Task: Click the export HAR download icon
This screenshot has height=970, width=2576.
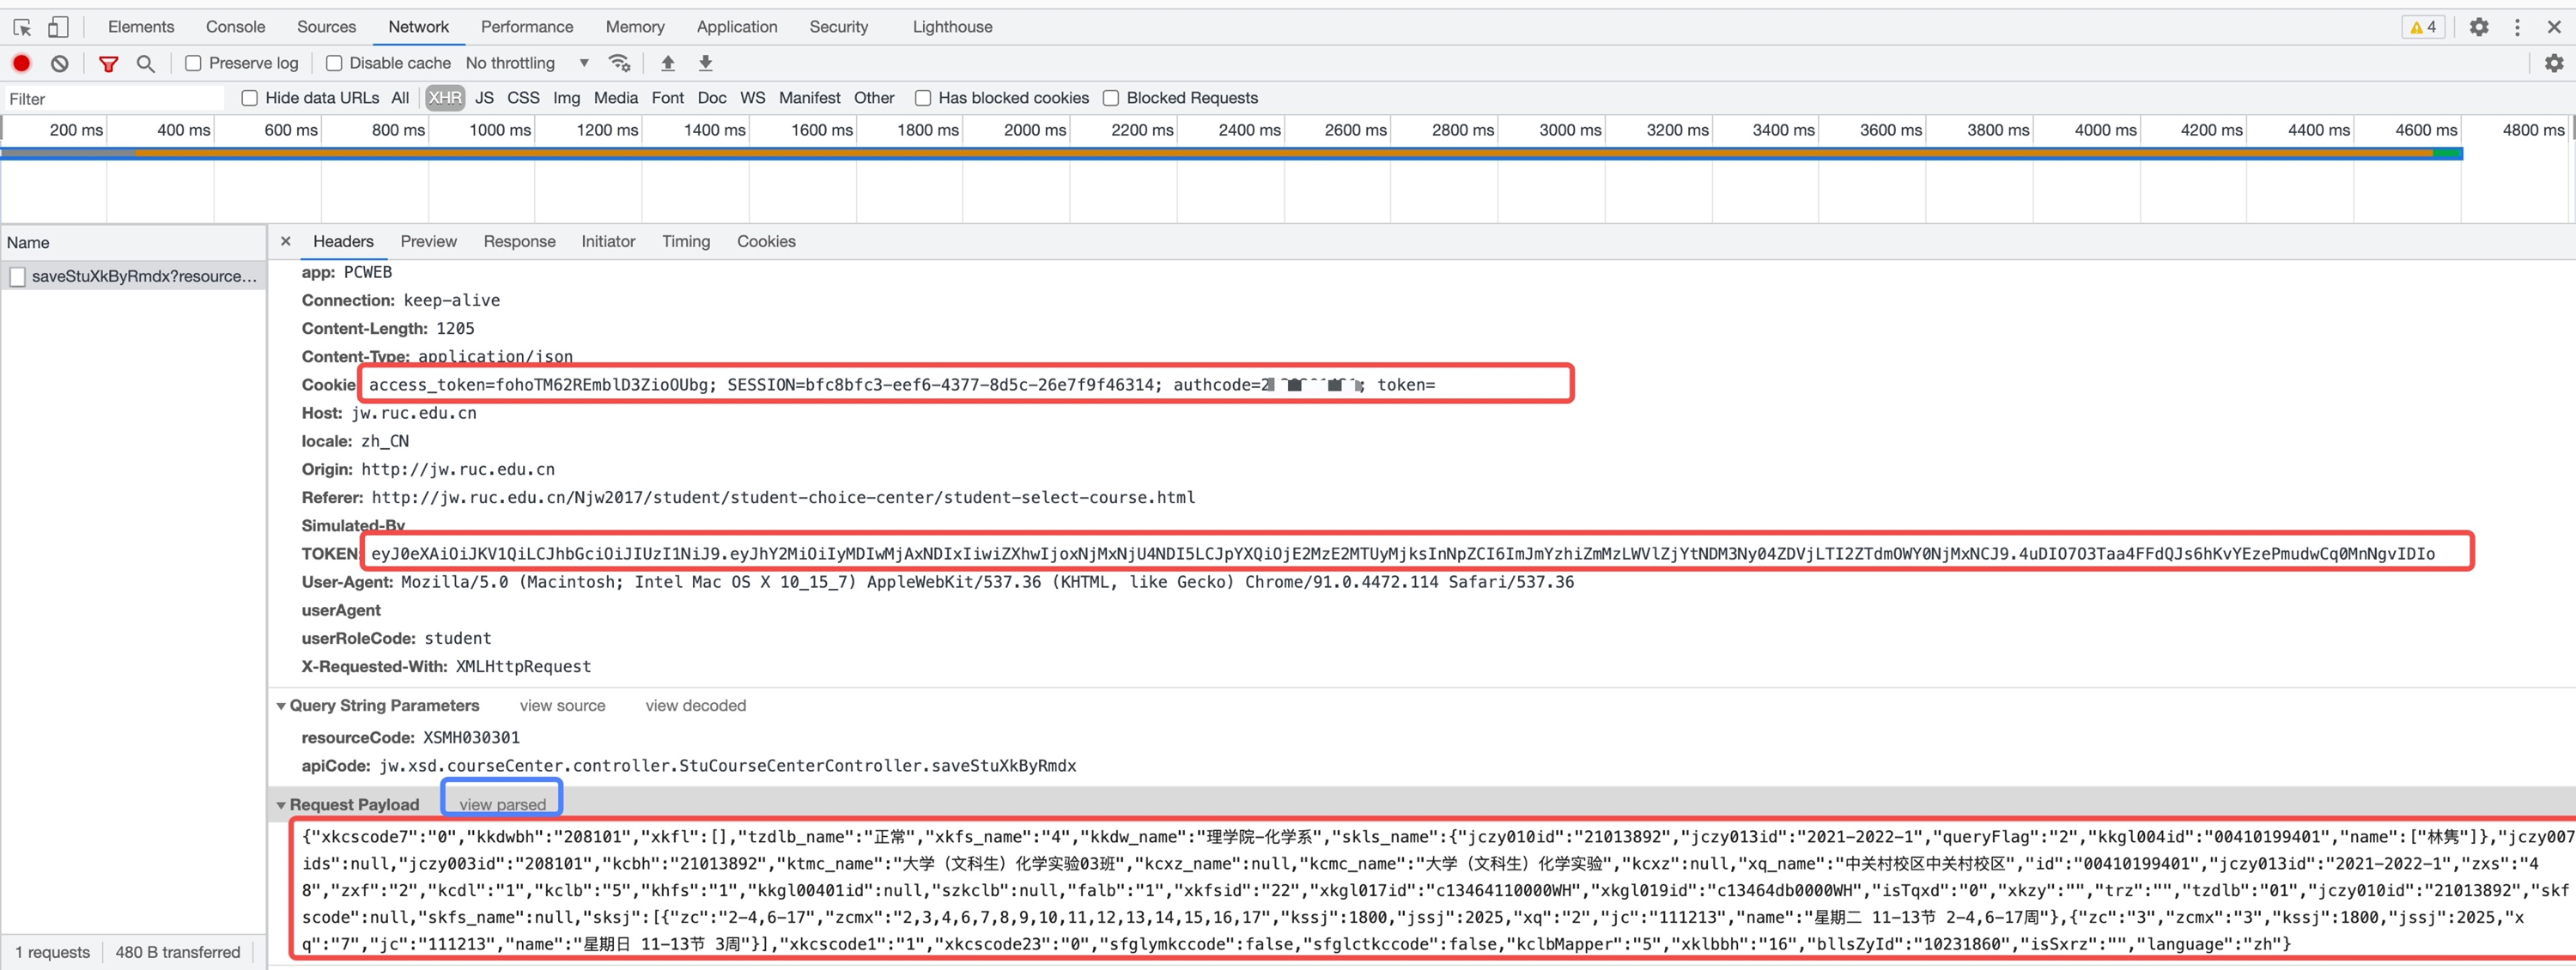Action: click(705, 63)
